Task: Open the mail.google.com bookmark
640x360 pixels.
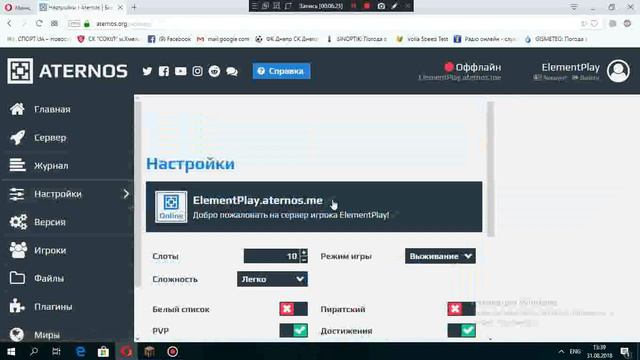Action: 223,39
